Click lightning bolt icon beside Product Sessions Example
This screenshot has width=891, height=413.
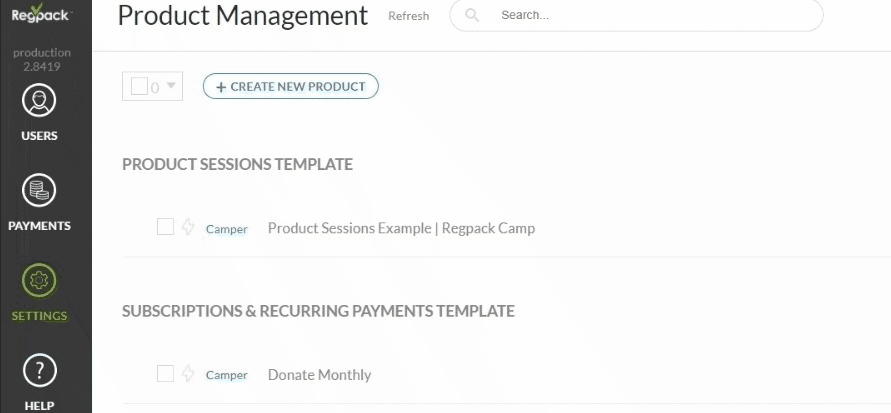point(188,227)
